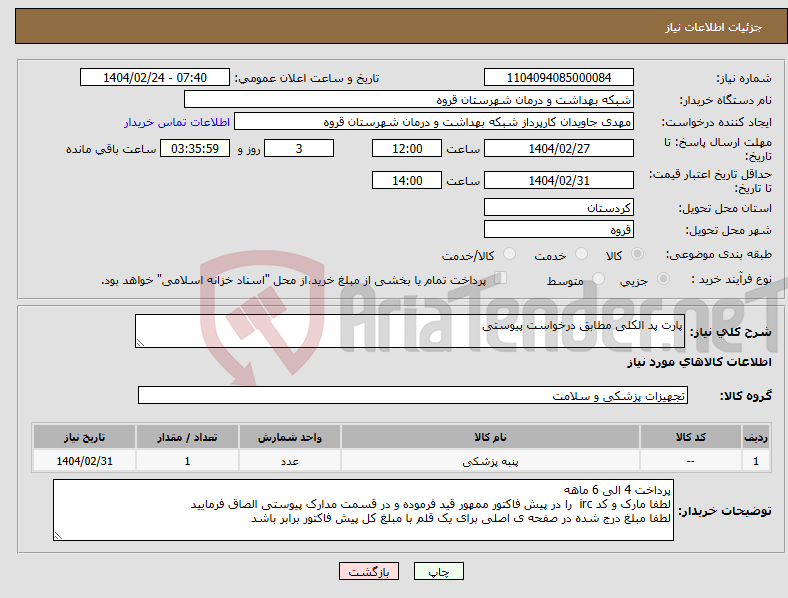Click the تعداد / مقدار column header
This screenshot has height=598, width=788.
(187, 437)
